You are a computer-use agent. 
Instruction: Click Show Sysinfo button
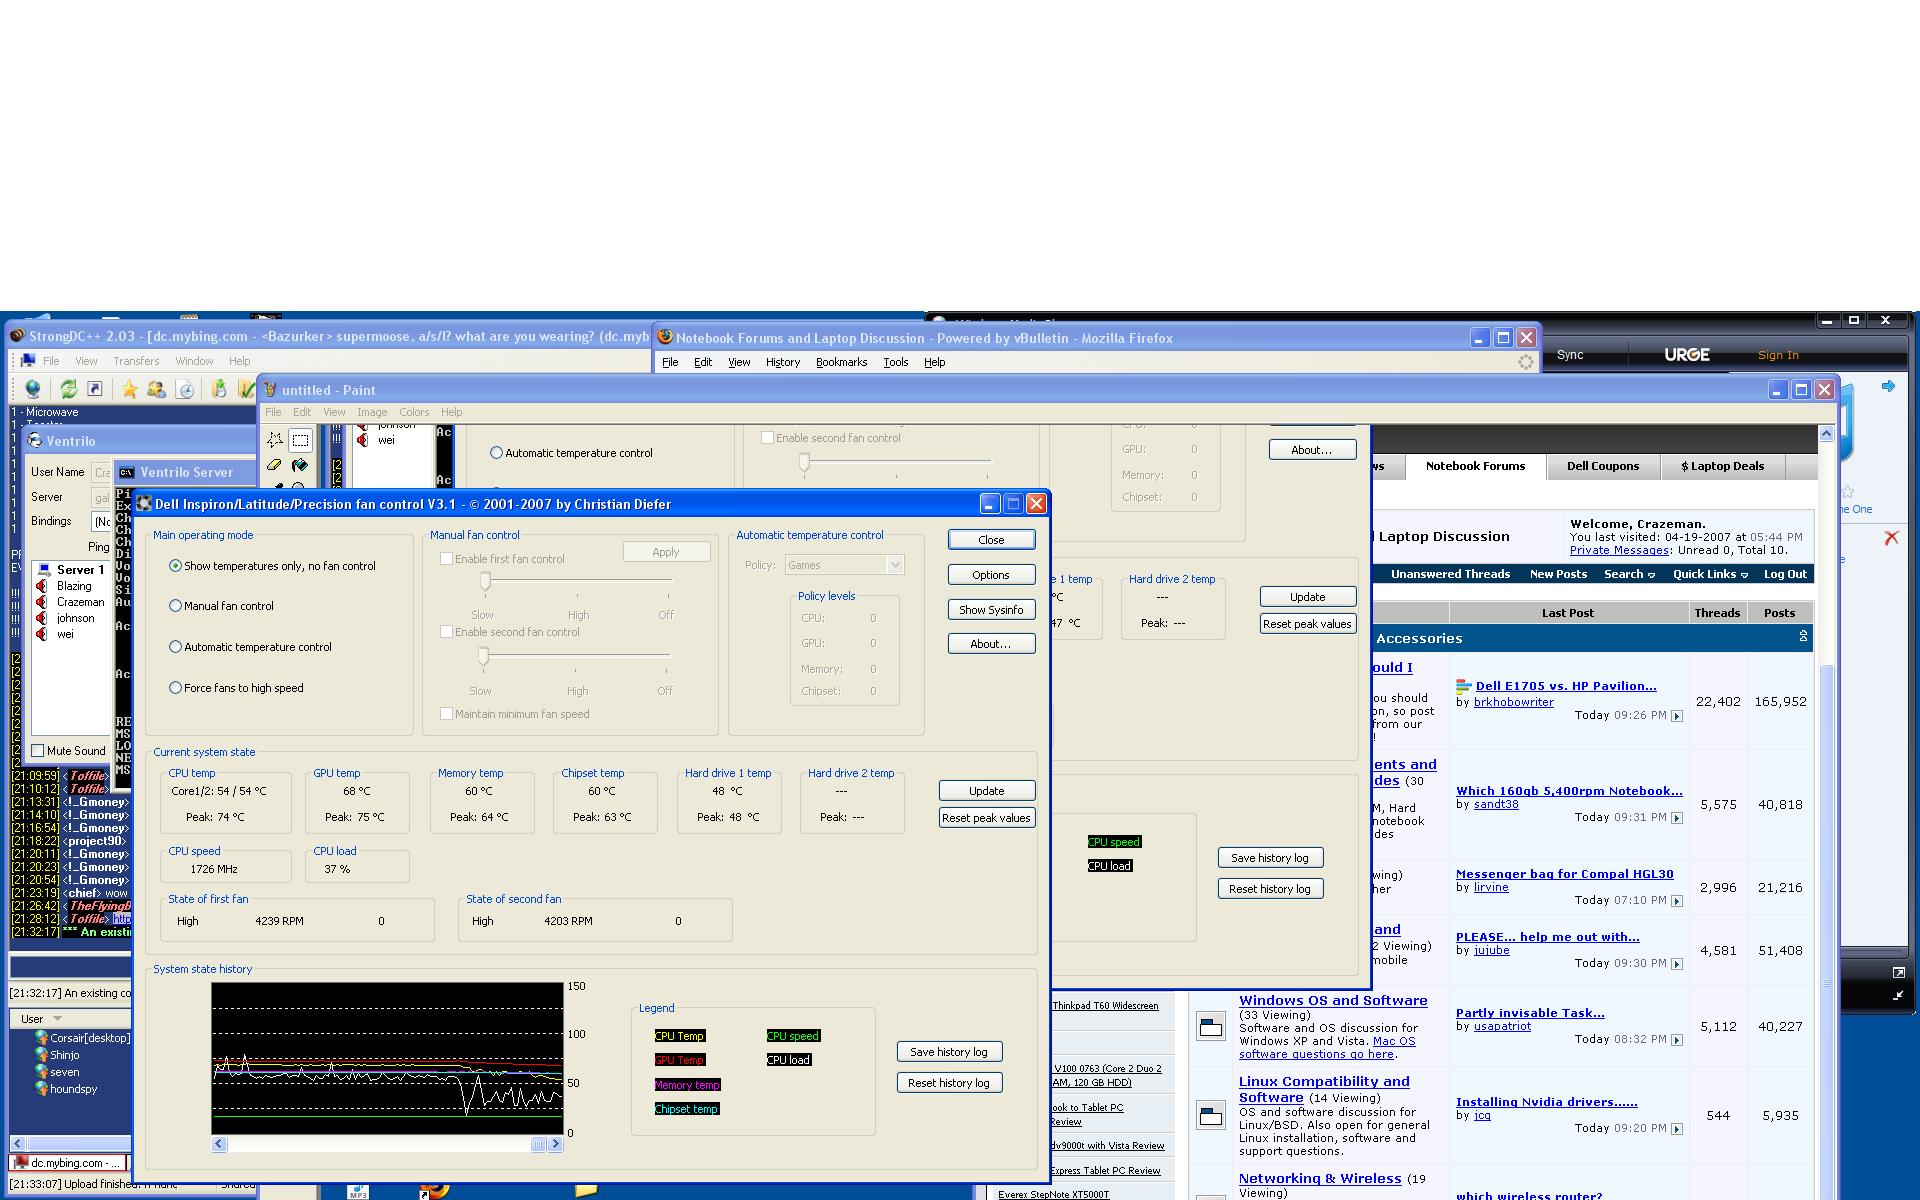click(x=991, y=610)
